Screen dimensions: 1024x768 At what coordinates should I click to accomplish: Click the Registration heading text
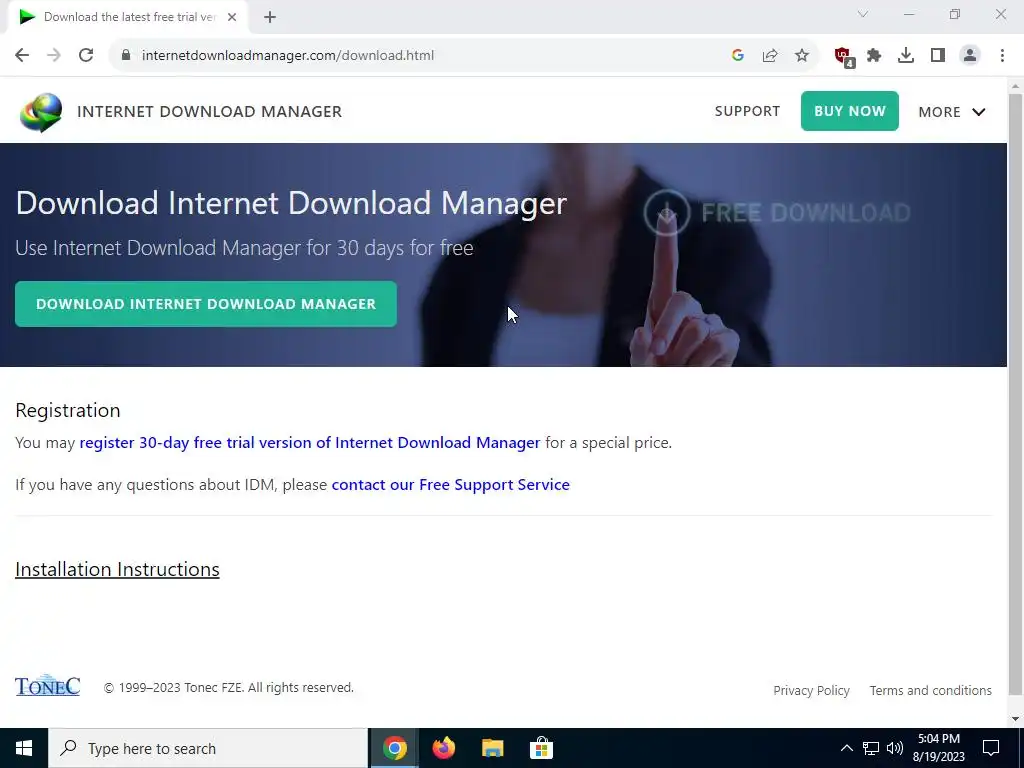tap(68, 410)
